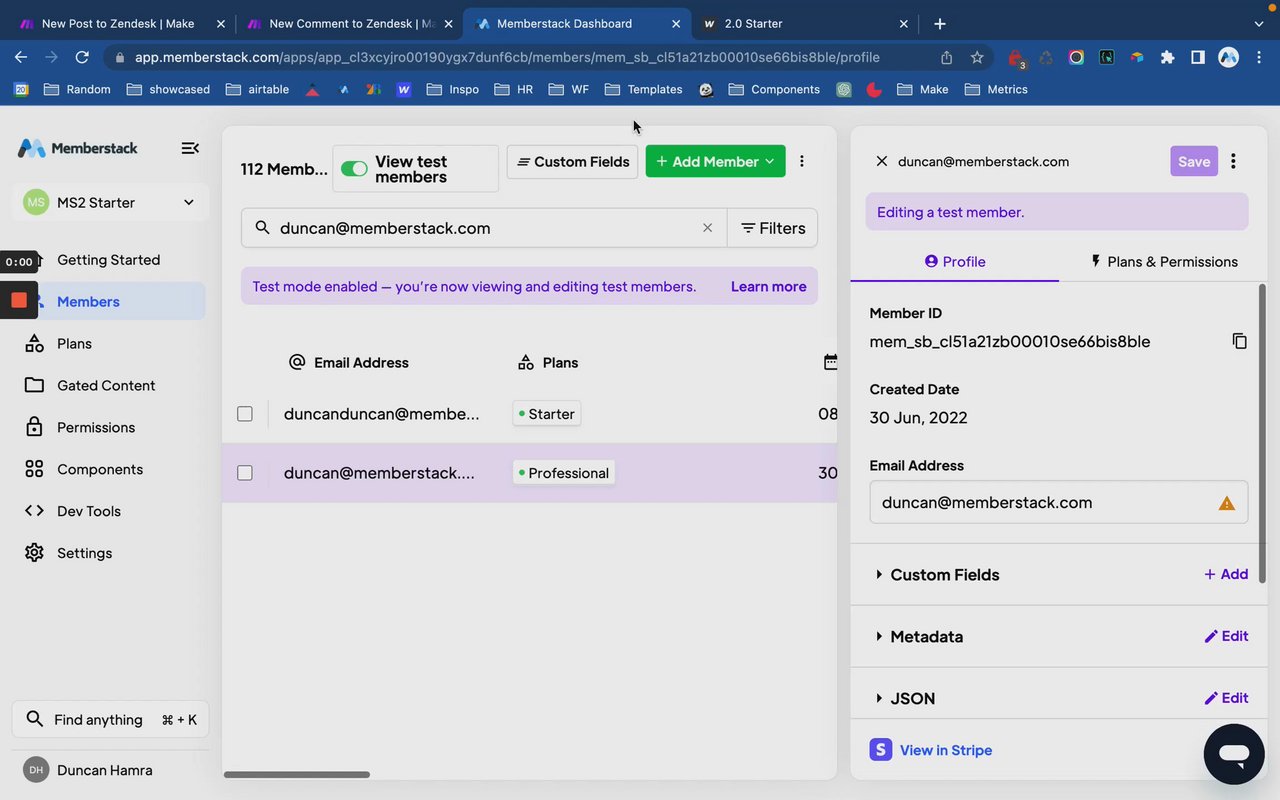The image size is (1280, 800).
Task: Click the Starter plan badge
Action: (x=547, y=414)
